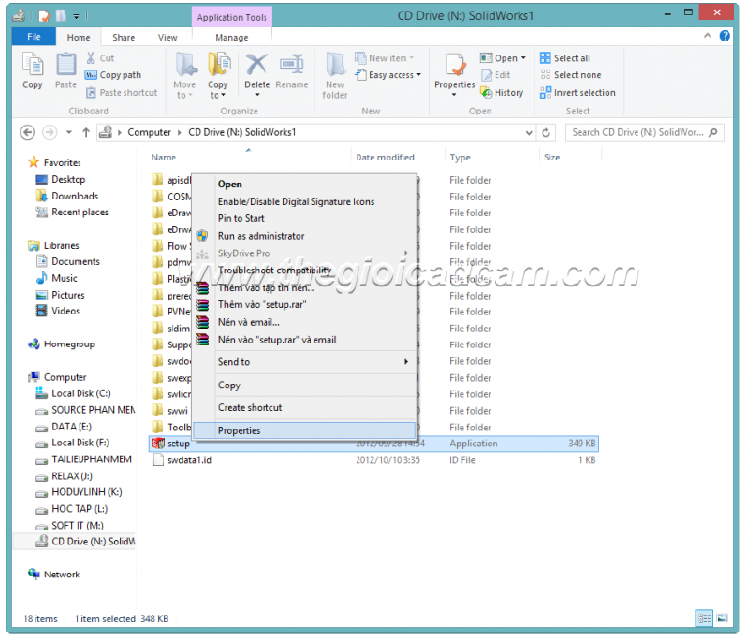The image size is (743, 635).
Task: Click the Cut scissors icon
Action: click(x=91, y=58)
